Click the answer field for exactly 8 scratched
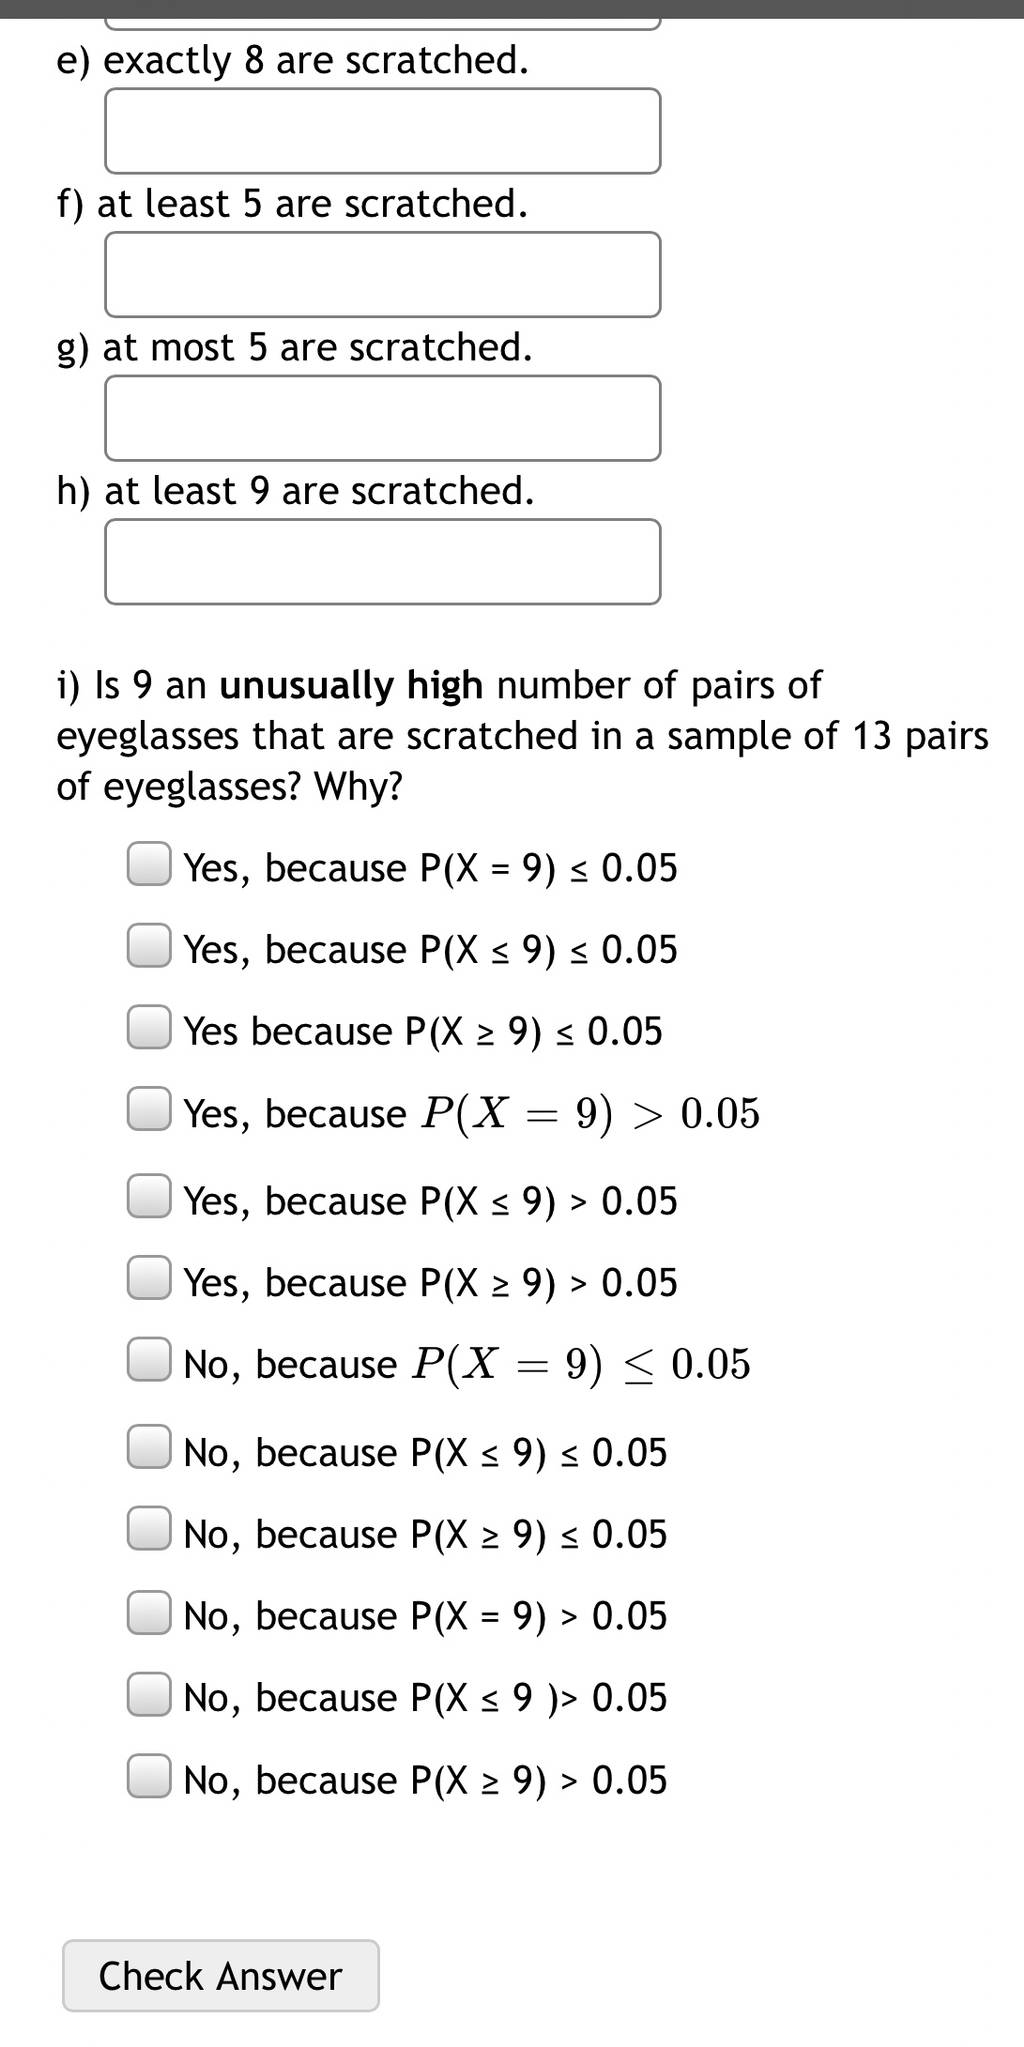Viewport: 1024px width, 2047px height. (382, 131)
